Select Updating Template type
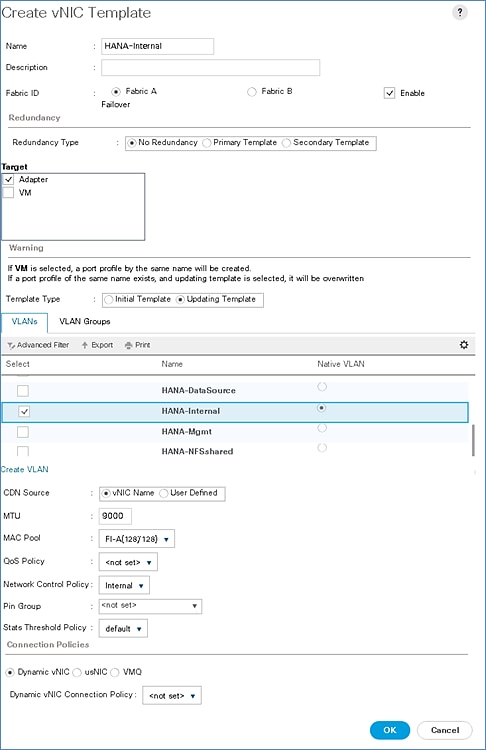The height and width of the screenshot is (750, 486). (x=180, y=299)
